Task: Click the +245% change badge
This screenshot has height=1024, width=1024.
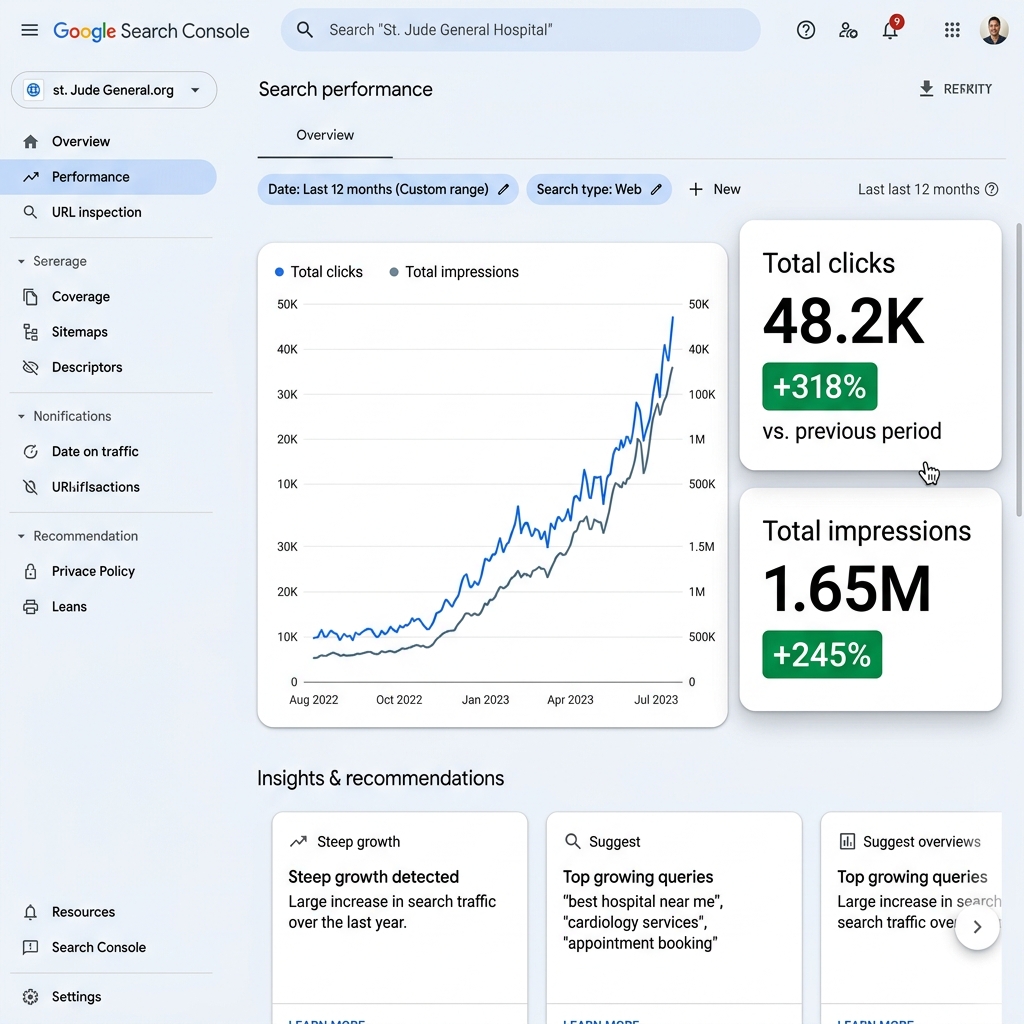Action: coord(822,654)
